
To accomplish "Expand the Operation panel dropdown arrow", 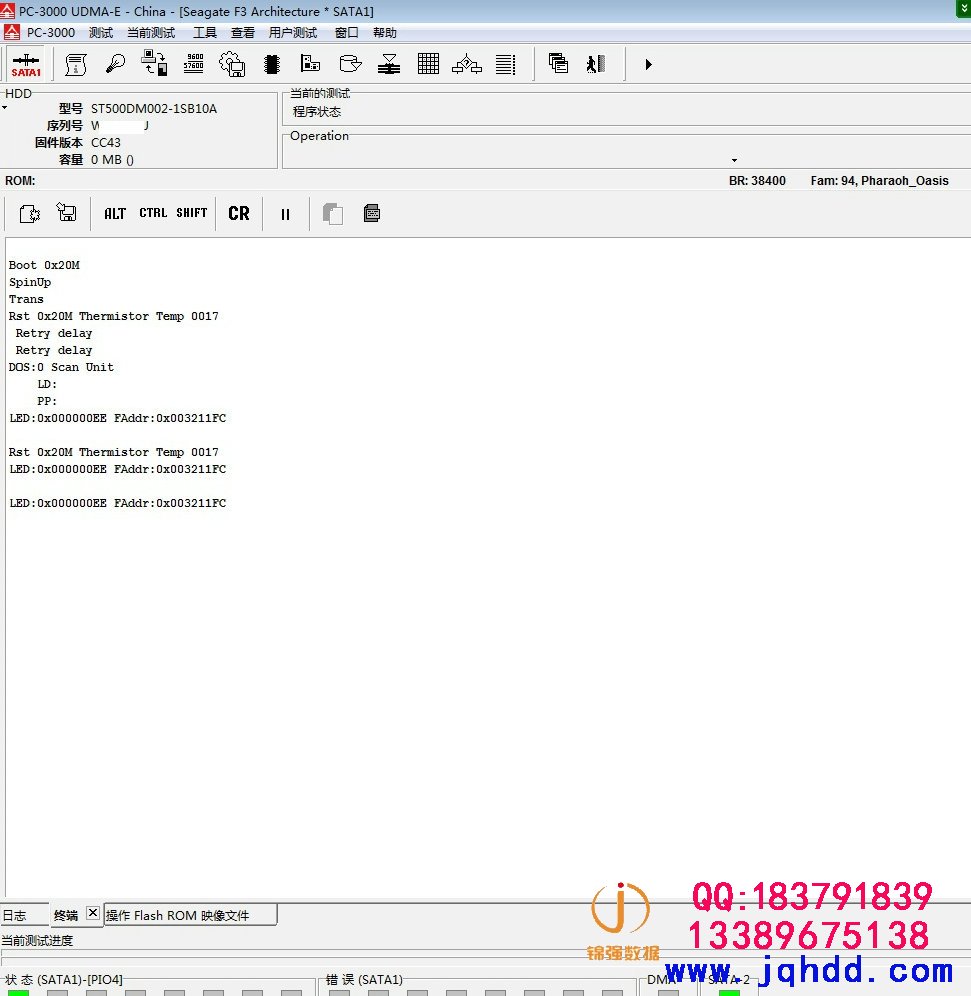I will [x=734, y=160].
